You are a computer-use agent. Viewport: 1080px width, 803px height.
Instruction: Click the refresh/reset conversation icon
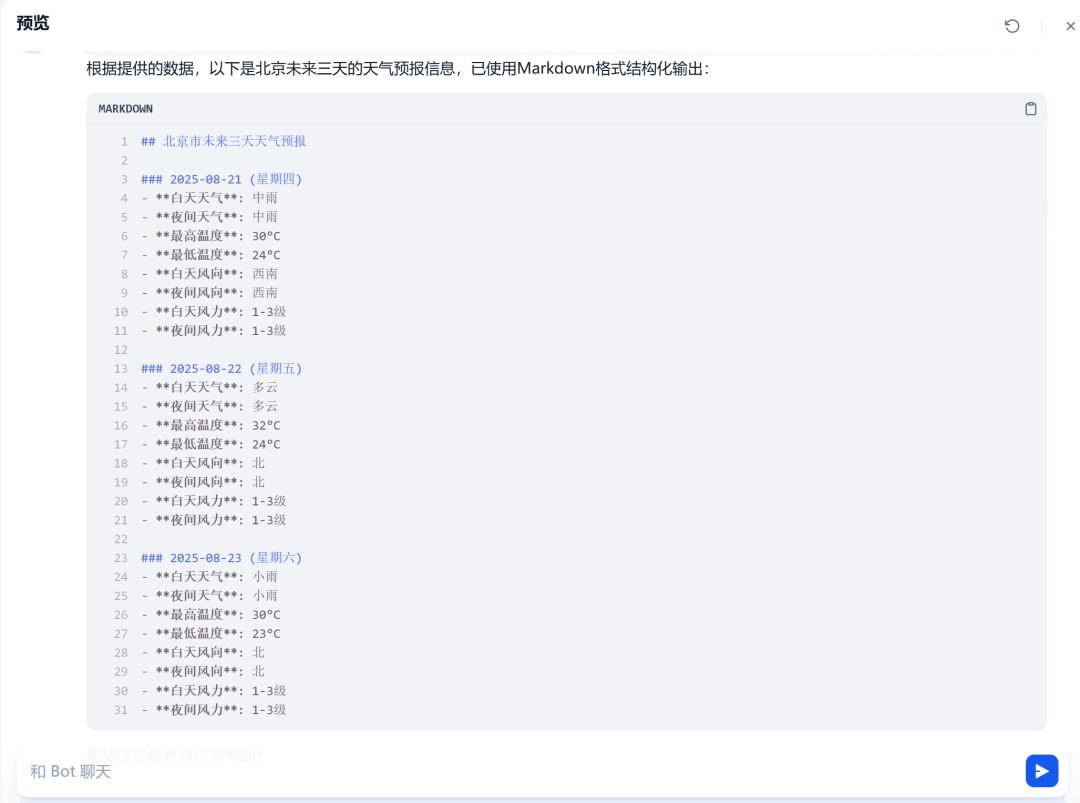(1012, 26)
